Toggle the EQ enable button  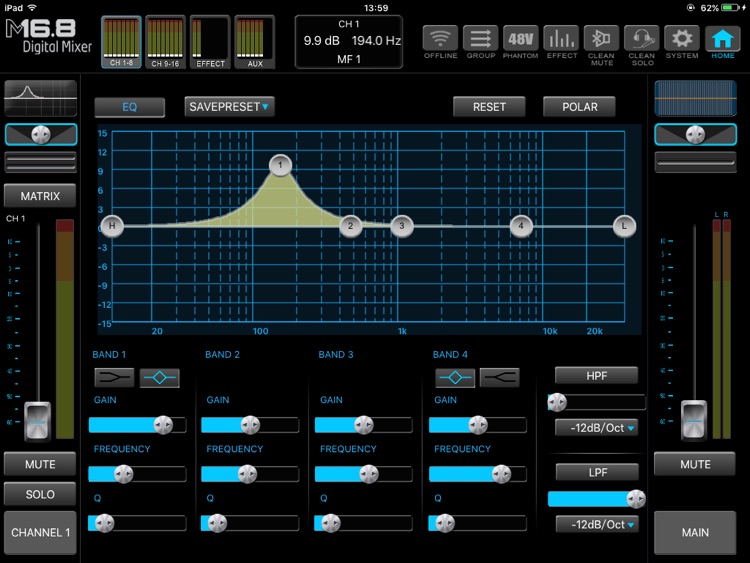point(130,107)
